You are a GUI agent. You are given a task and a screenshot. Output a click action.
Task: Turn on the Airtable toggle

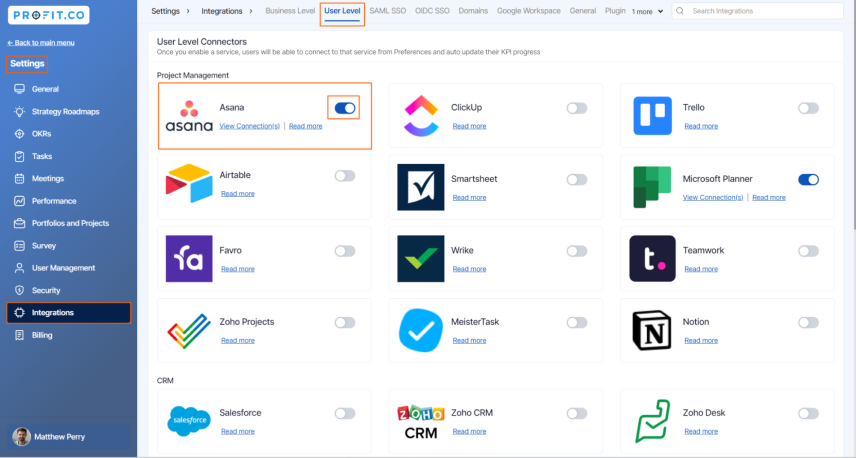click(345, 176)
